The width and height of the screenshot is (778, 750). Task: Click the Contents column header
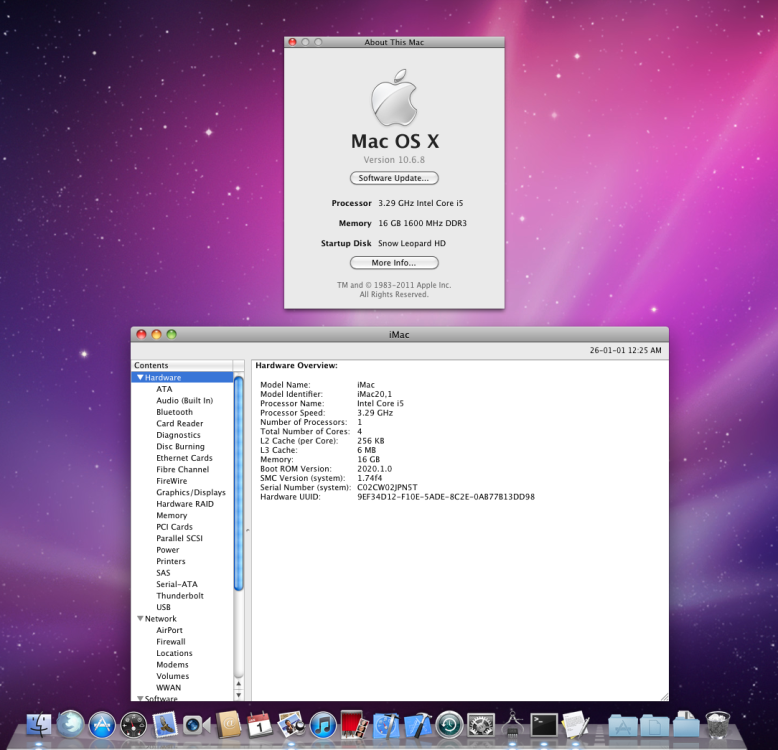[182, 365]
